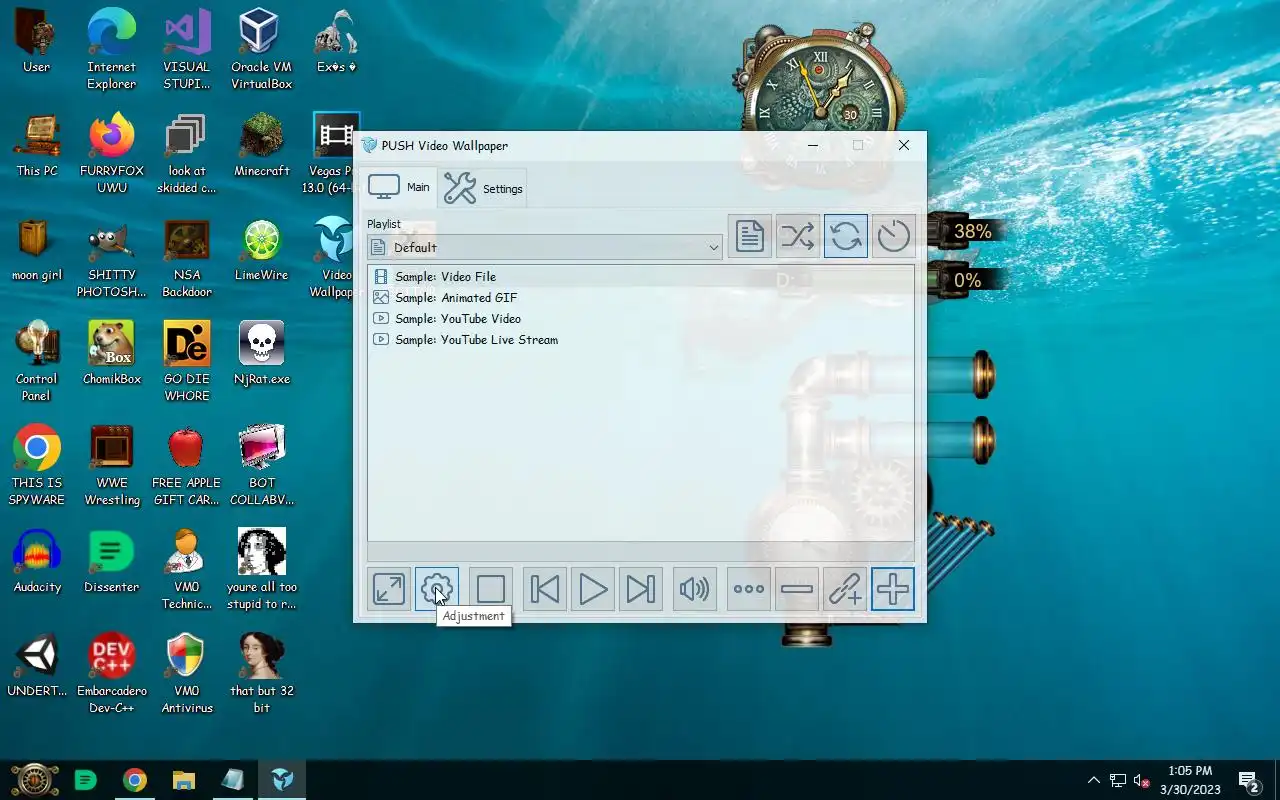Screen dimensions: 1280x800
Task: Select the BOT COLLABV... desktop icon
Action: pyautogui.click(x=261, y=466)
